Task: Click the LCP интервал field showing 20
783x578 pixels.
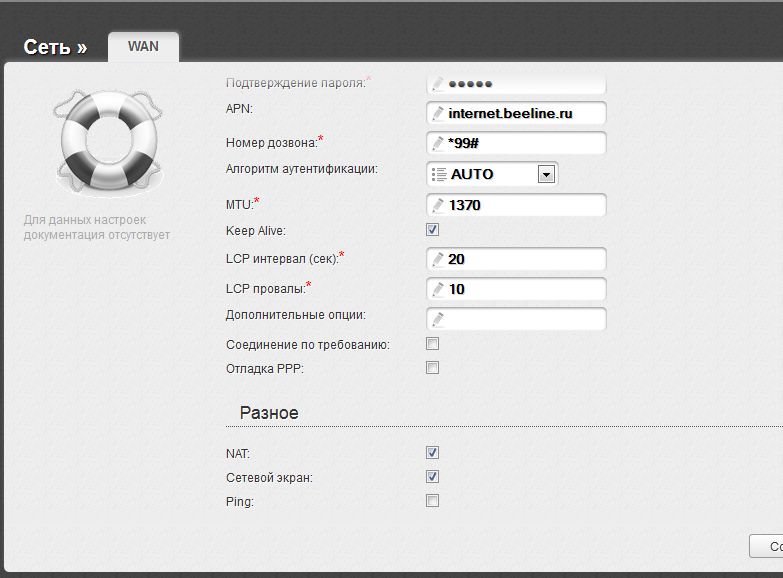Action: (516, 259)
